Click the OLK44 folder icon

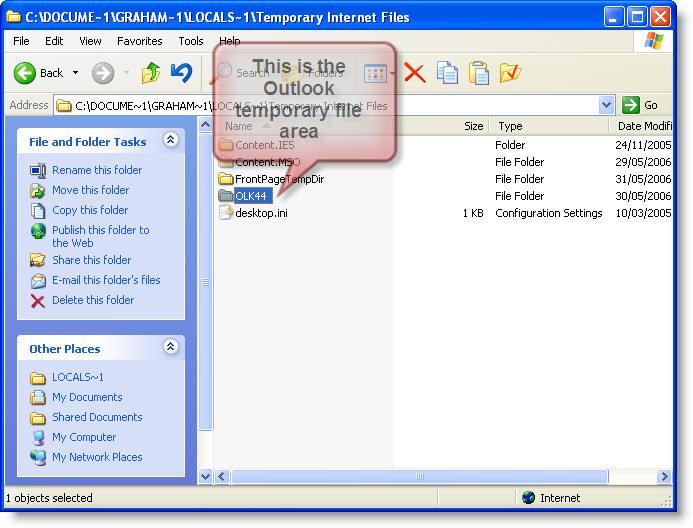point(226,196)
